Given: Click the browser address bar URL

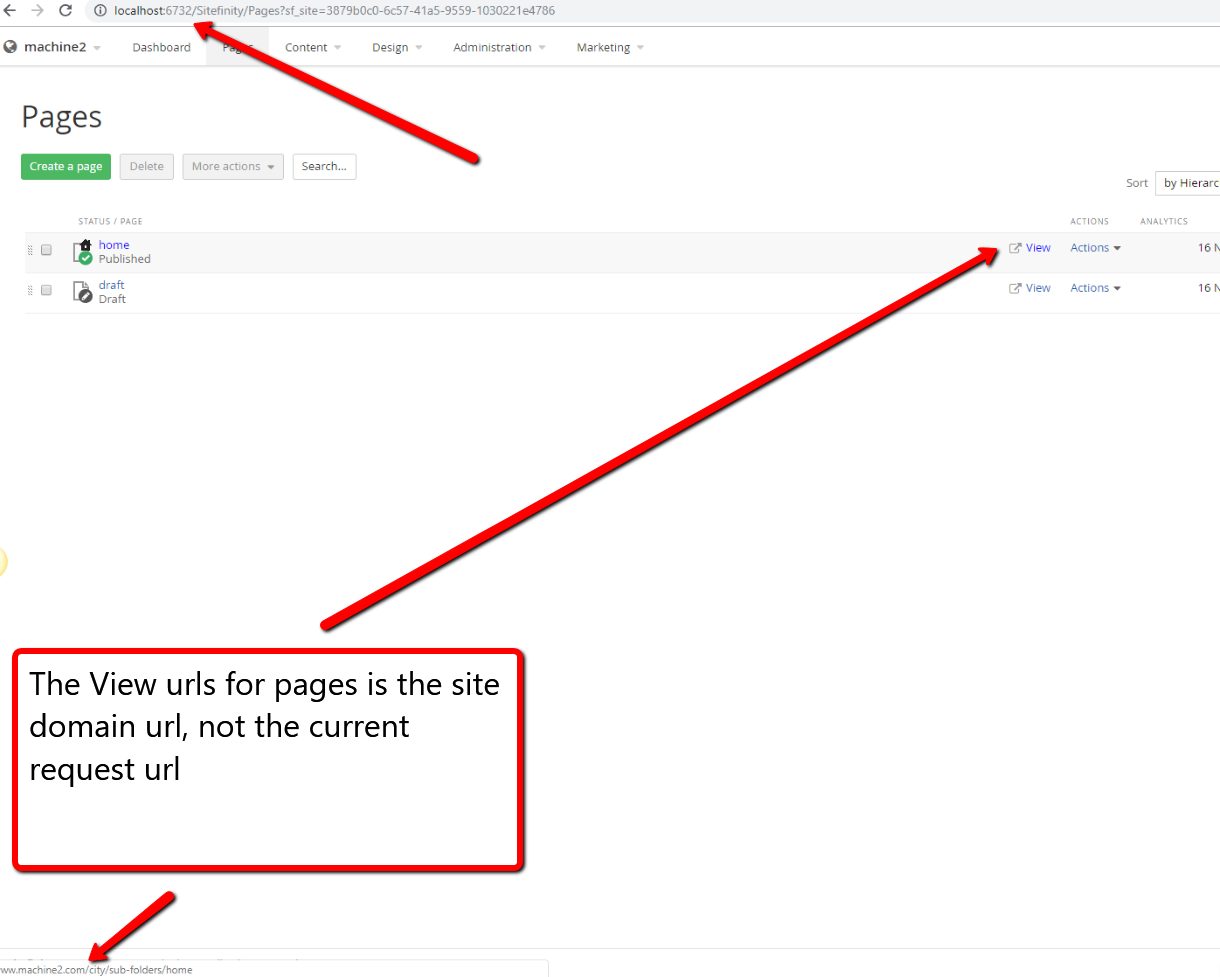Looking at the screenshot, I should click(335, 11).
